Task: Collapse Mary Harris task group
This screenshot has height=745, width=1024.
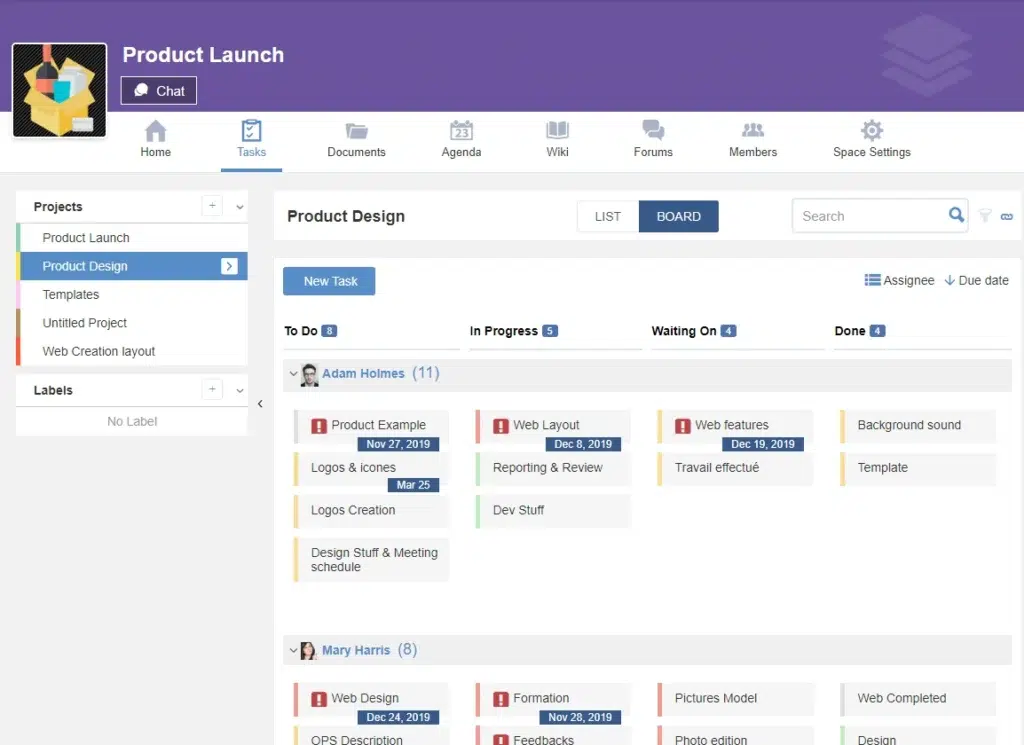Action: click(294, 651)
